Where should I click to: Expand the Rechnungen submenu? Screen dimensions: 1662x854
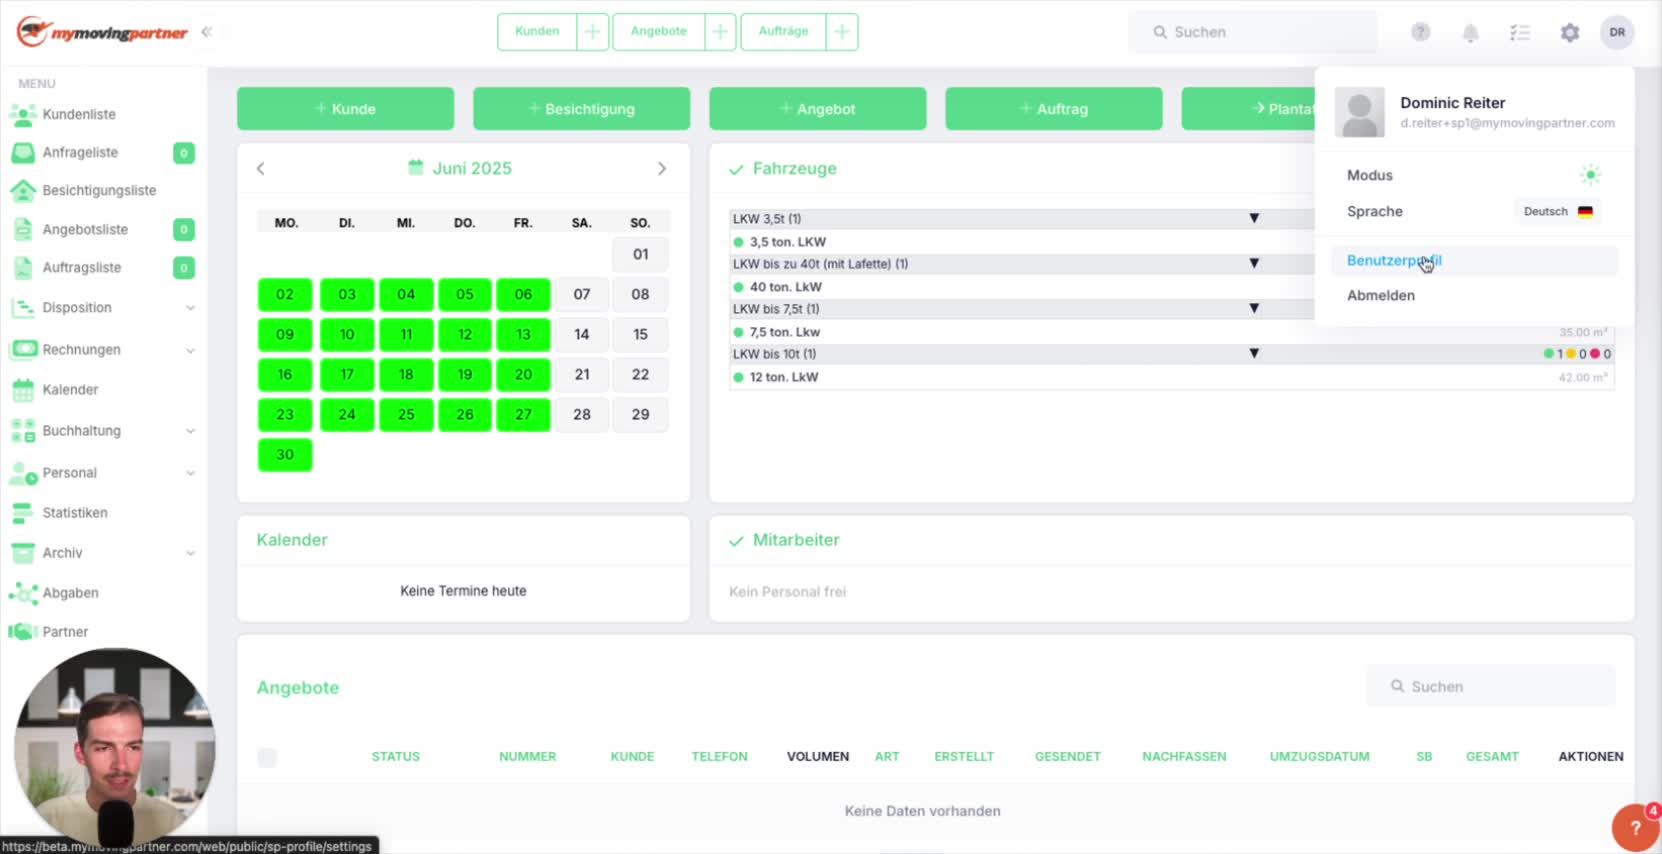[190, 350]
